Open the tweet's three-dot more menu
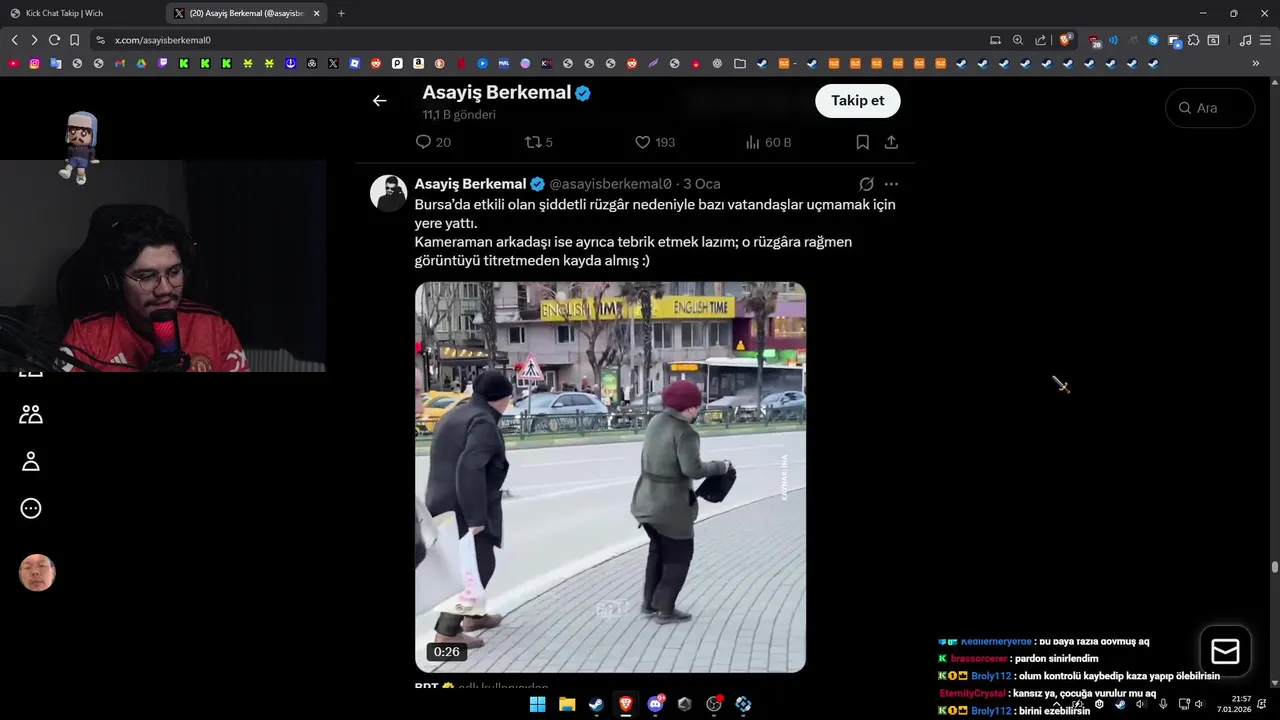 [x=891, y=184]
